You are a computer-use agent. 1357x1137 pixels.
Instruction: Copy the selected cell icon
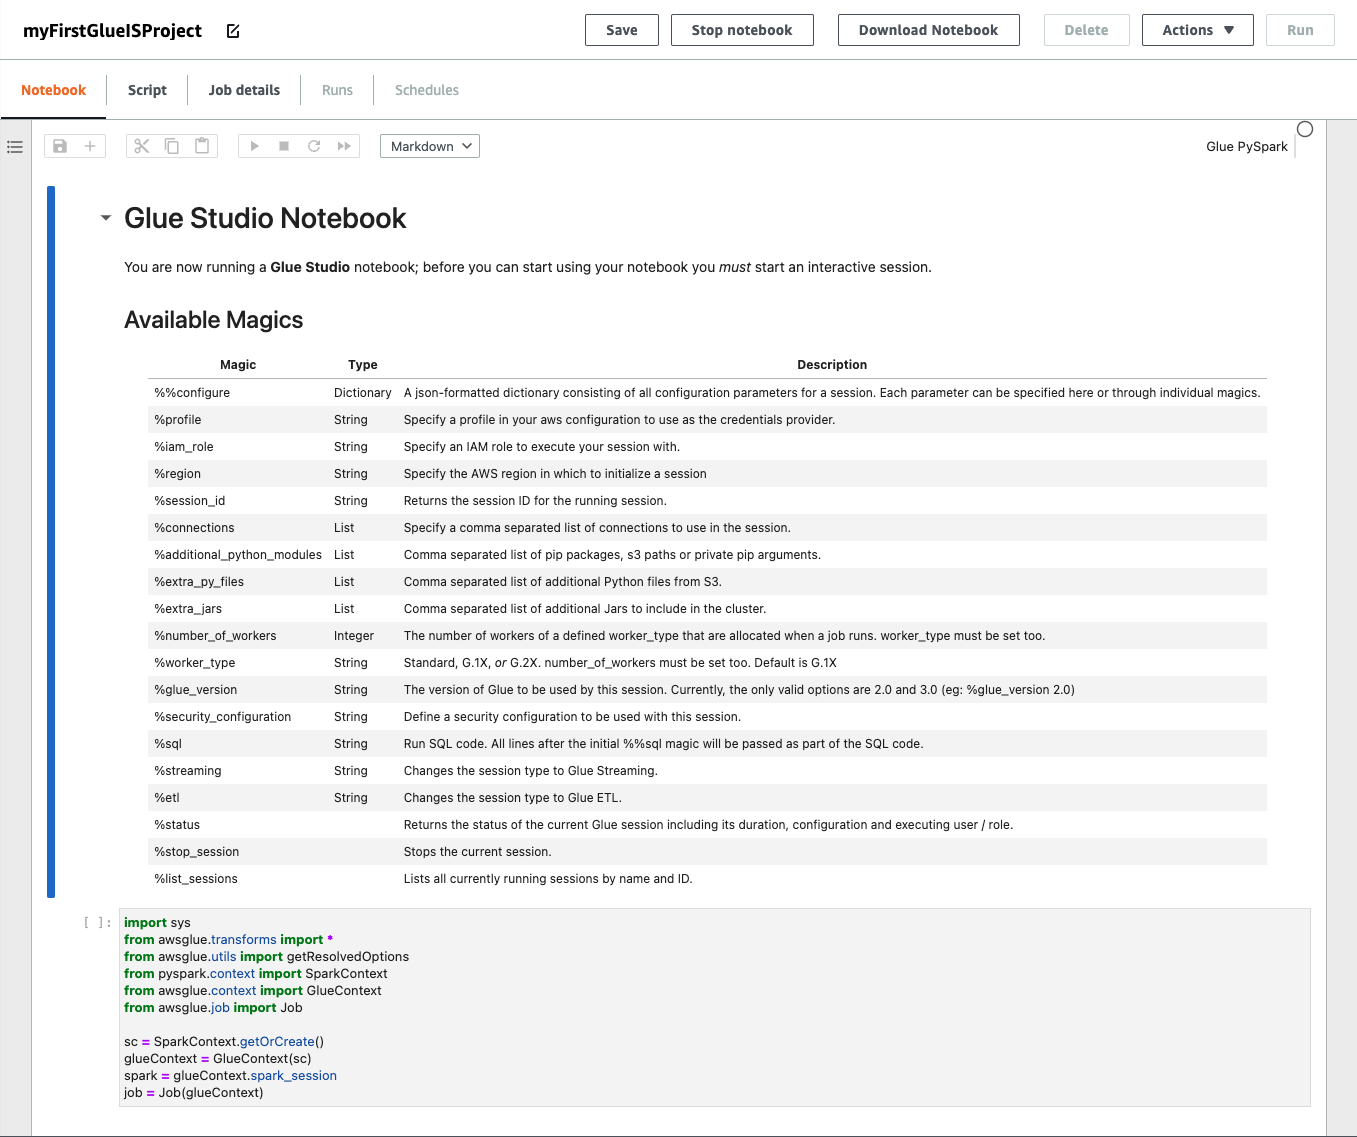click(x=172, y=146)
